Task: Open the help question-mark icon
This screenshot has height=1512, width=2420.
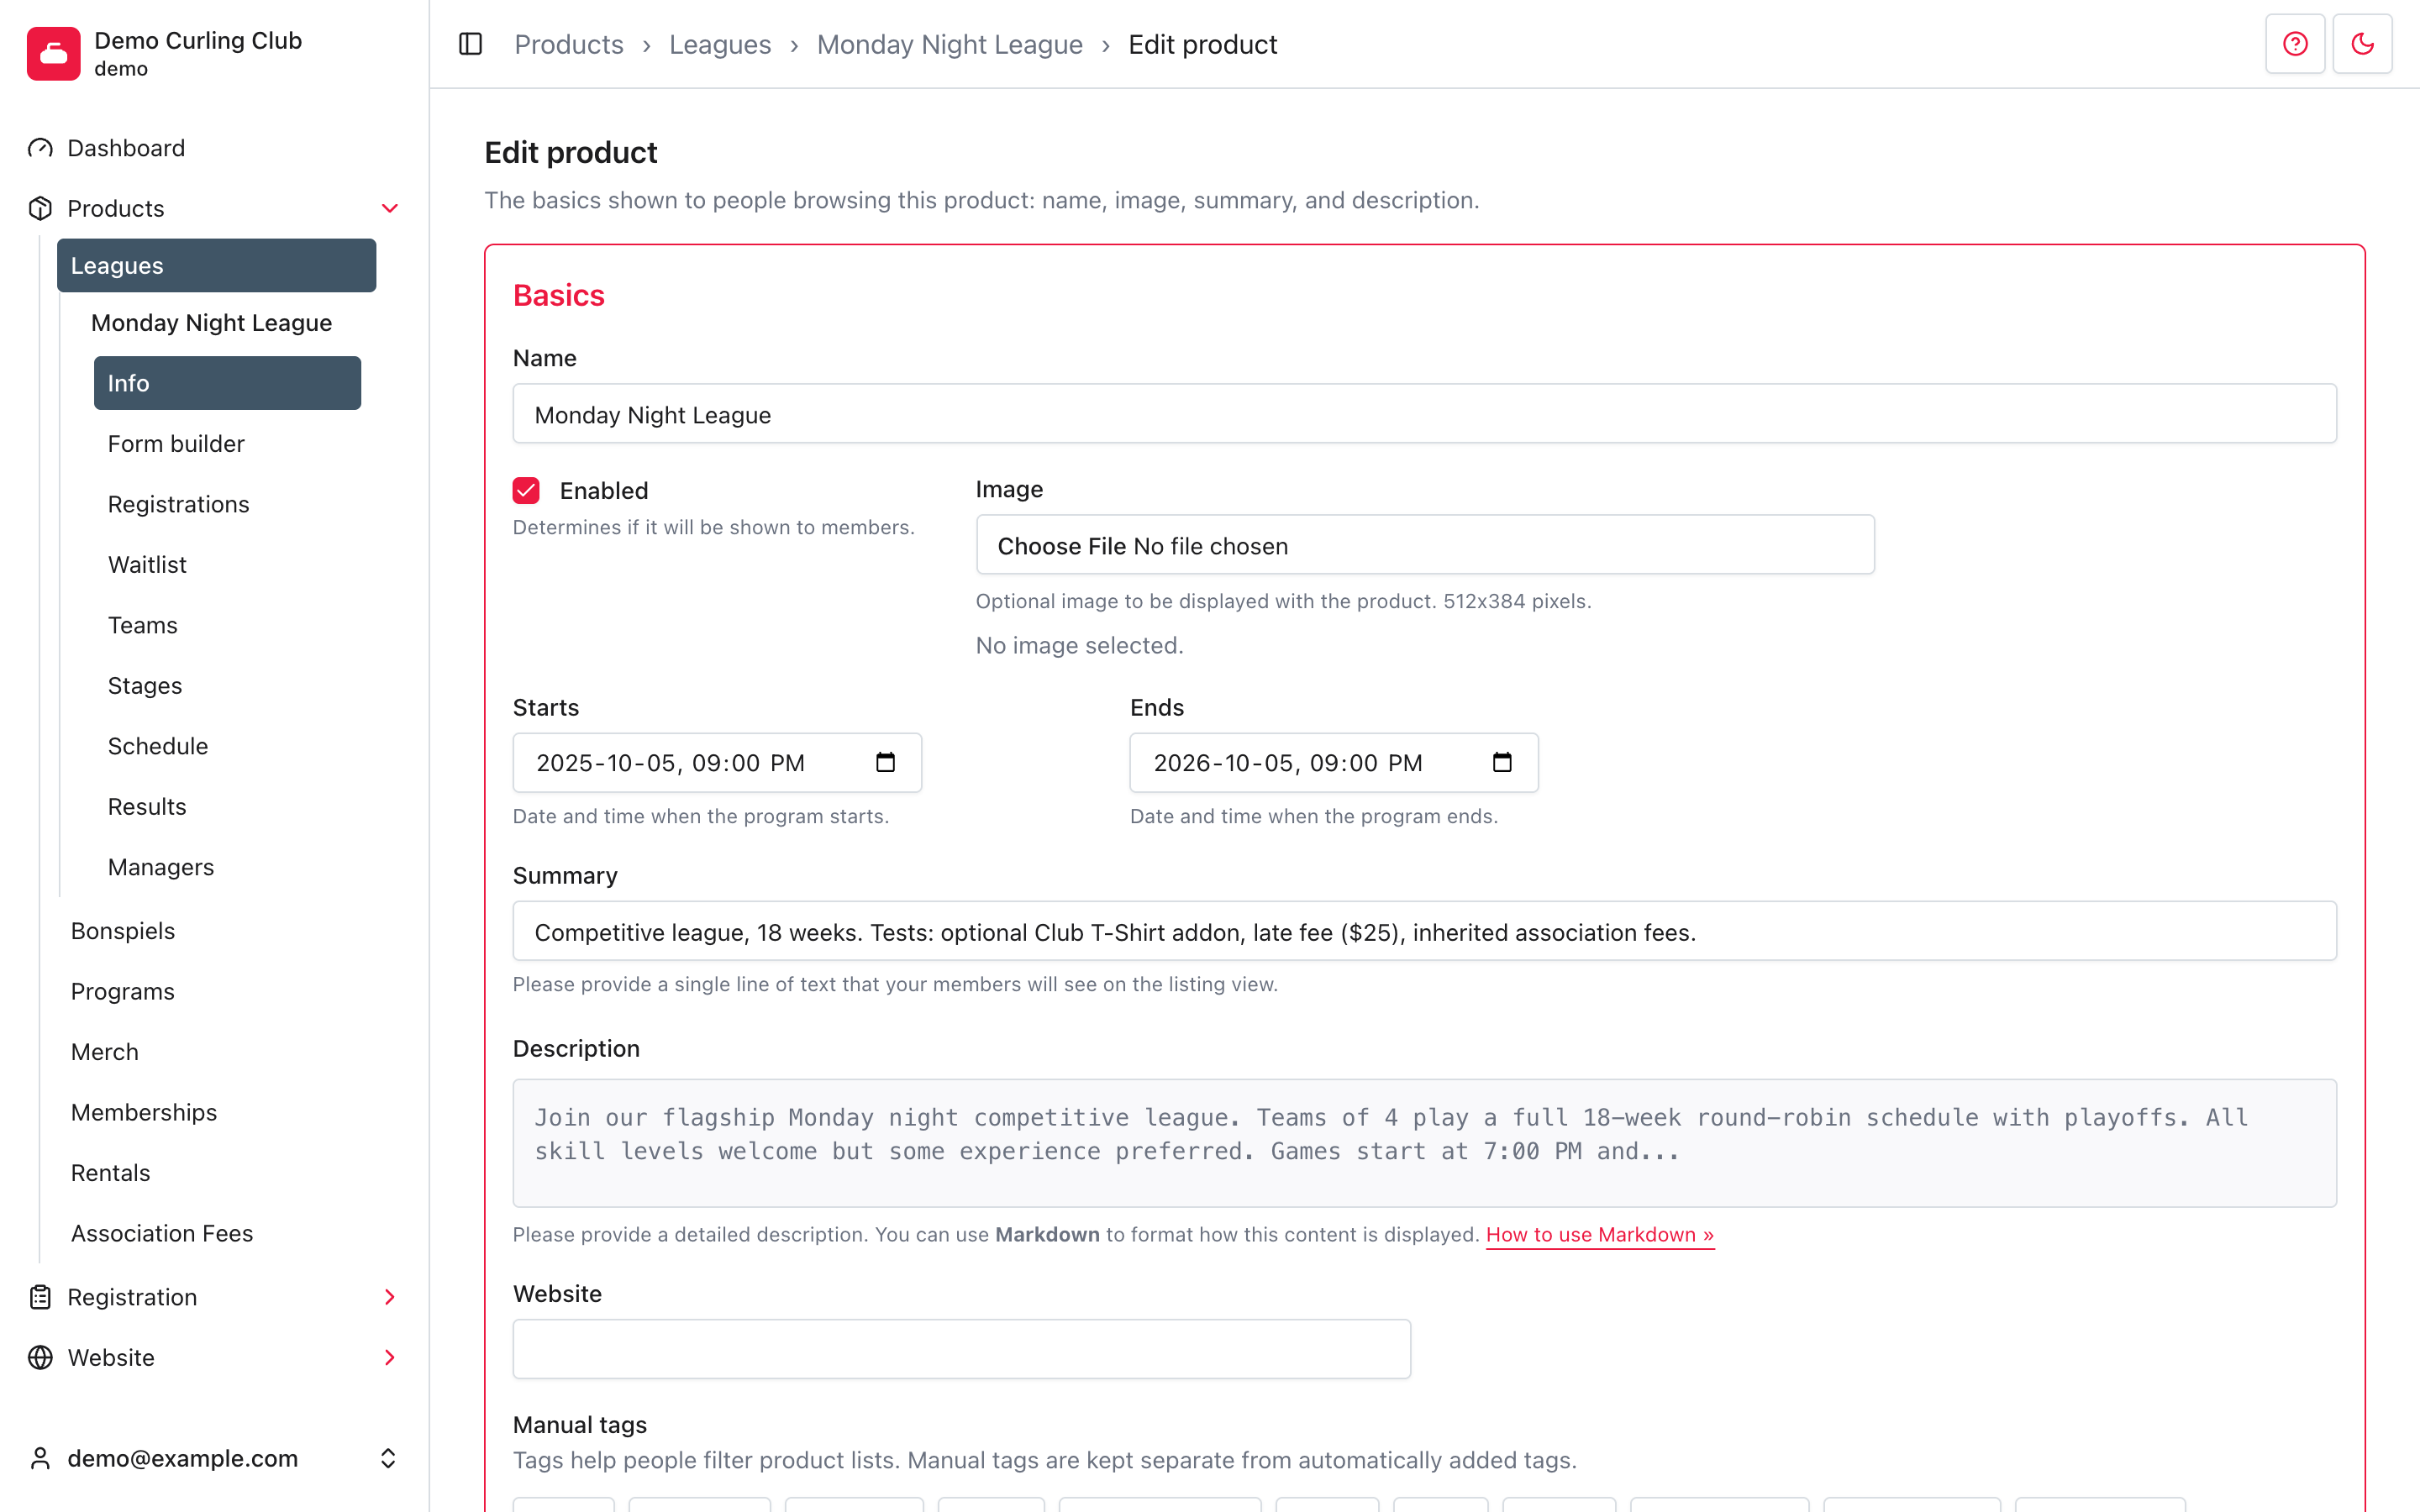Action: coord(2295,44)
